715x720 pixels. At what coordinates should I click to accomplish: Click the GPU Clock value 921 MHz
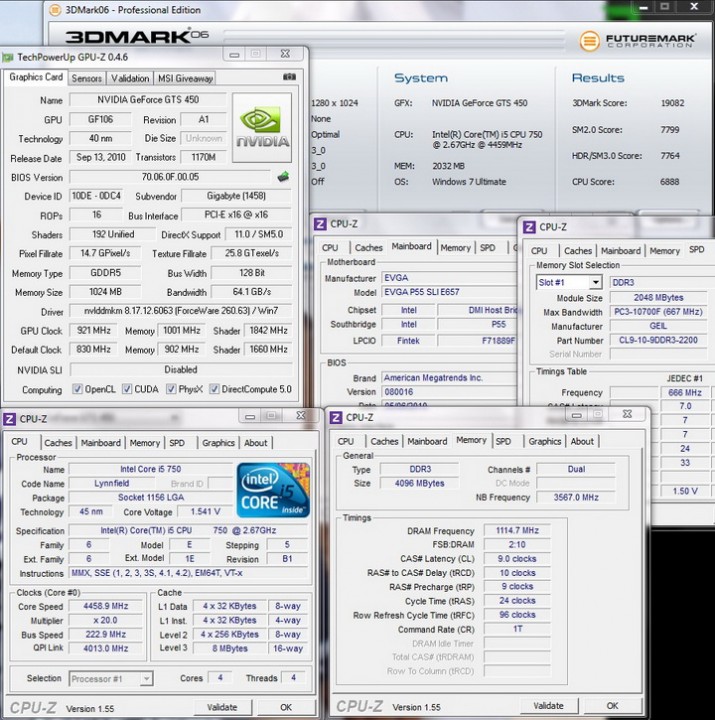pyautogui.click(x=94, y=331)
